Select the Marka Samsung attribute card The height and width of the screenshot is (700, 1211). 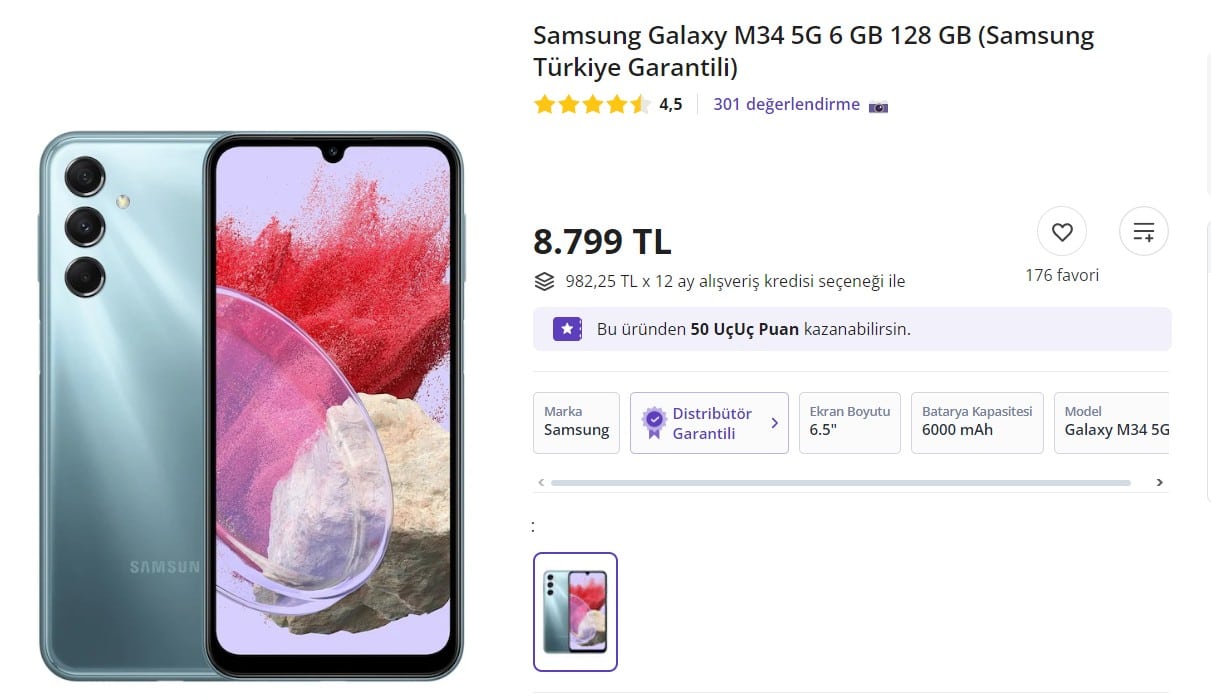coord(577,422)
